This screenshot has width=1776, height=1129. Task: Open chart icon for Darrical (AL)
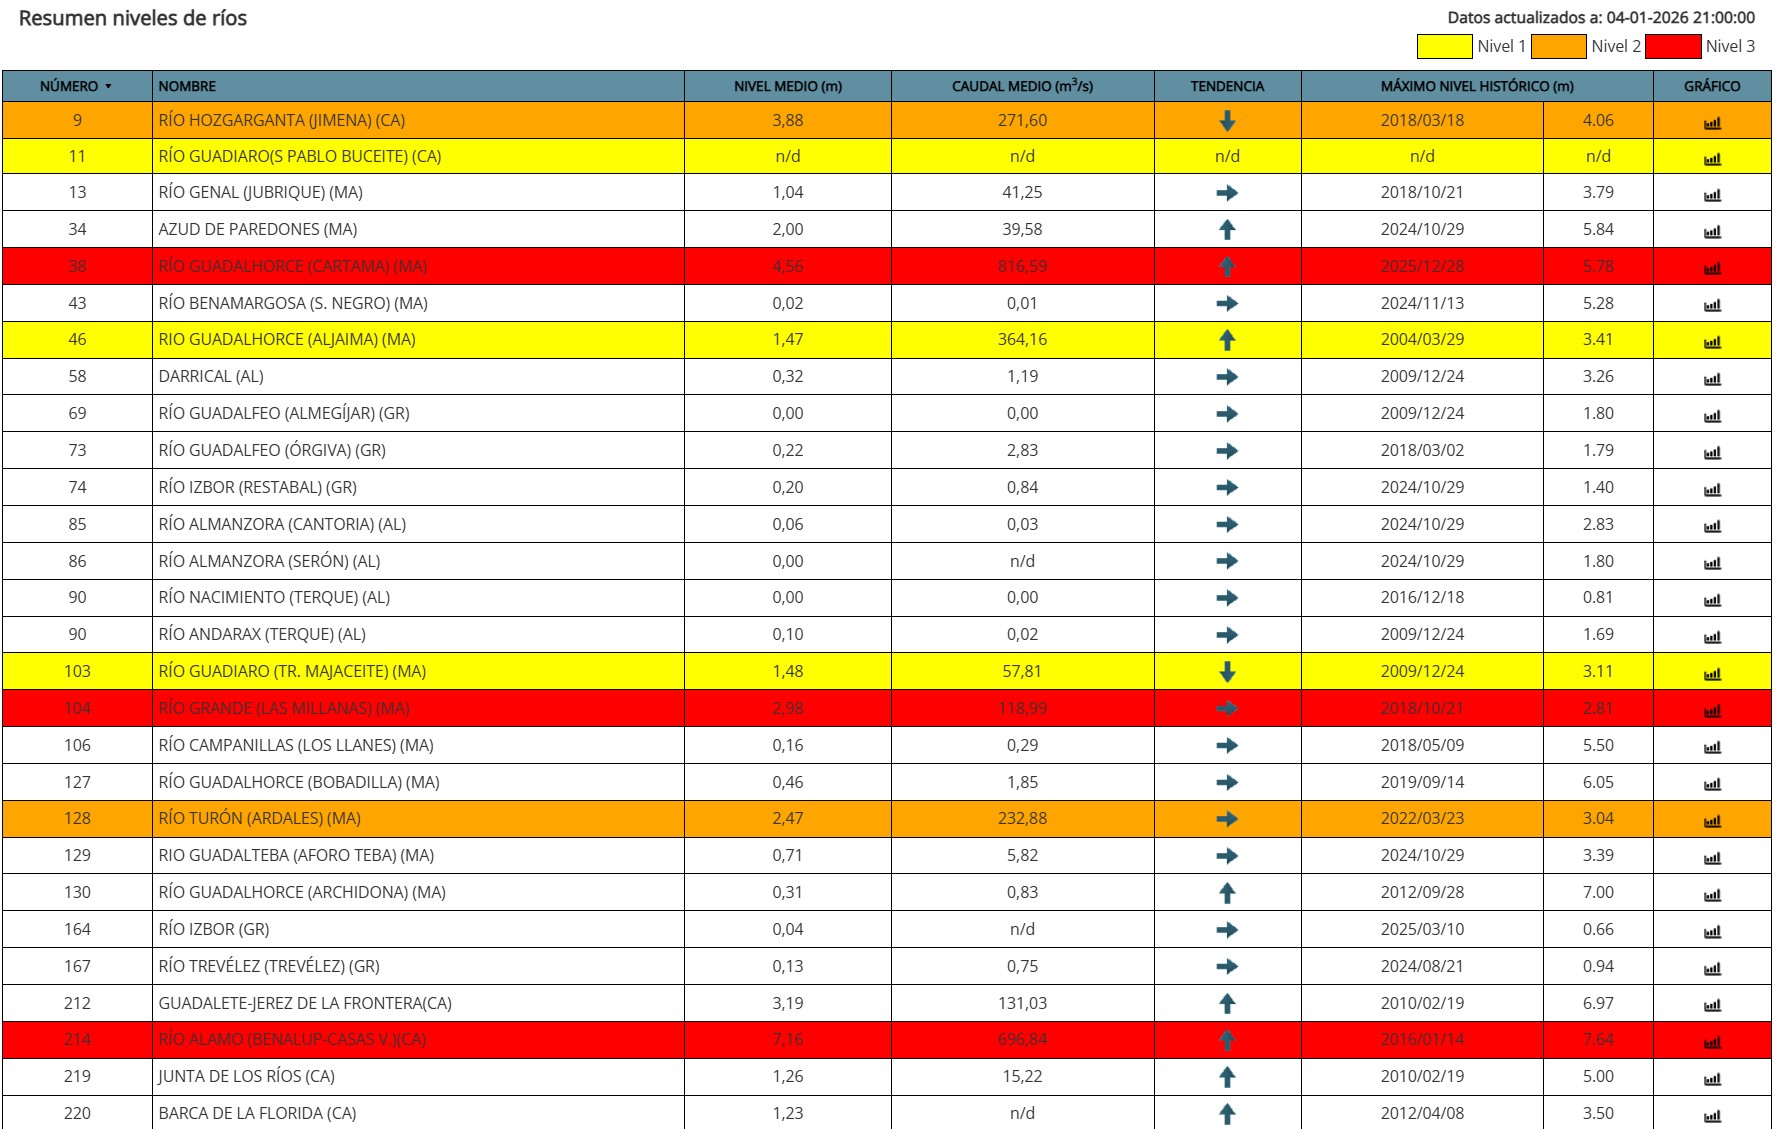[1712, 379]
